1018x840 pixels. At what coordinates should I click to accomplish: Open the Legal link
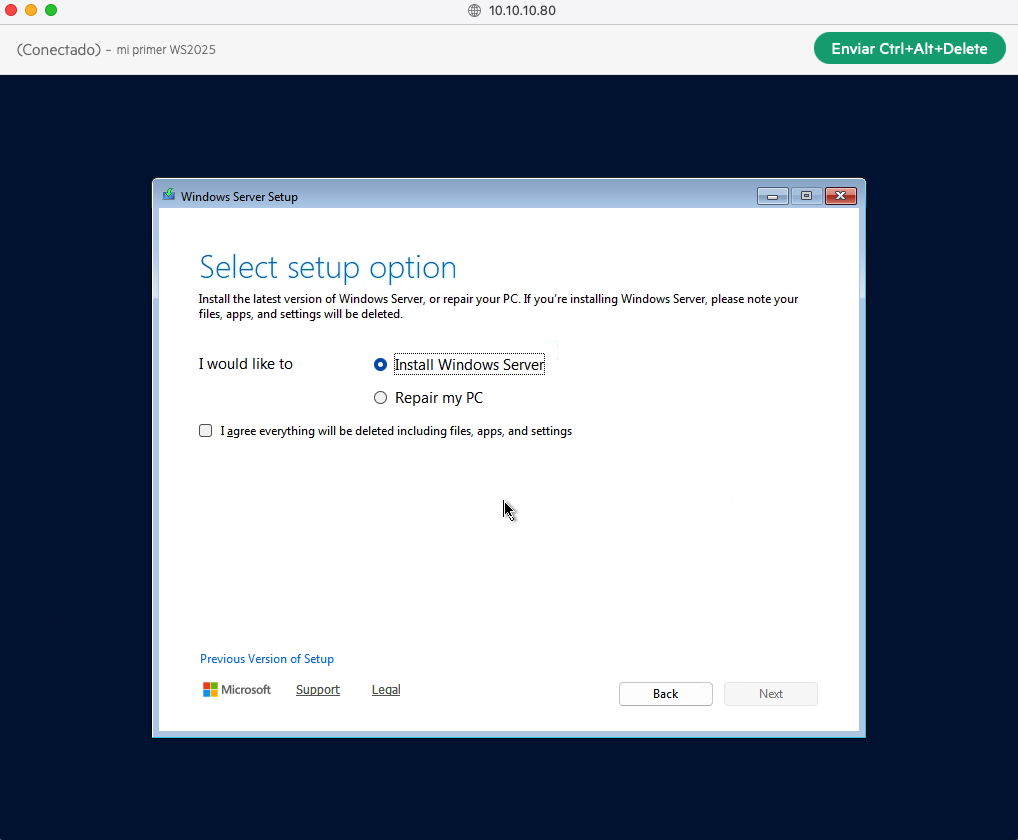tap(386, 689)
